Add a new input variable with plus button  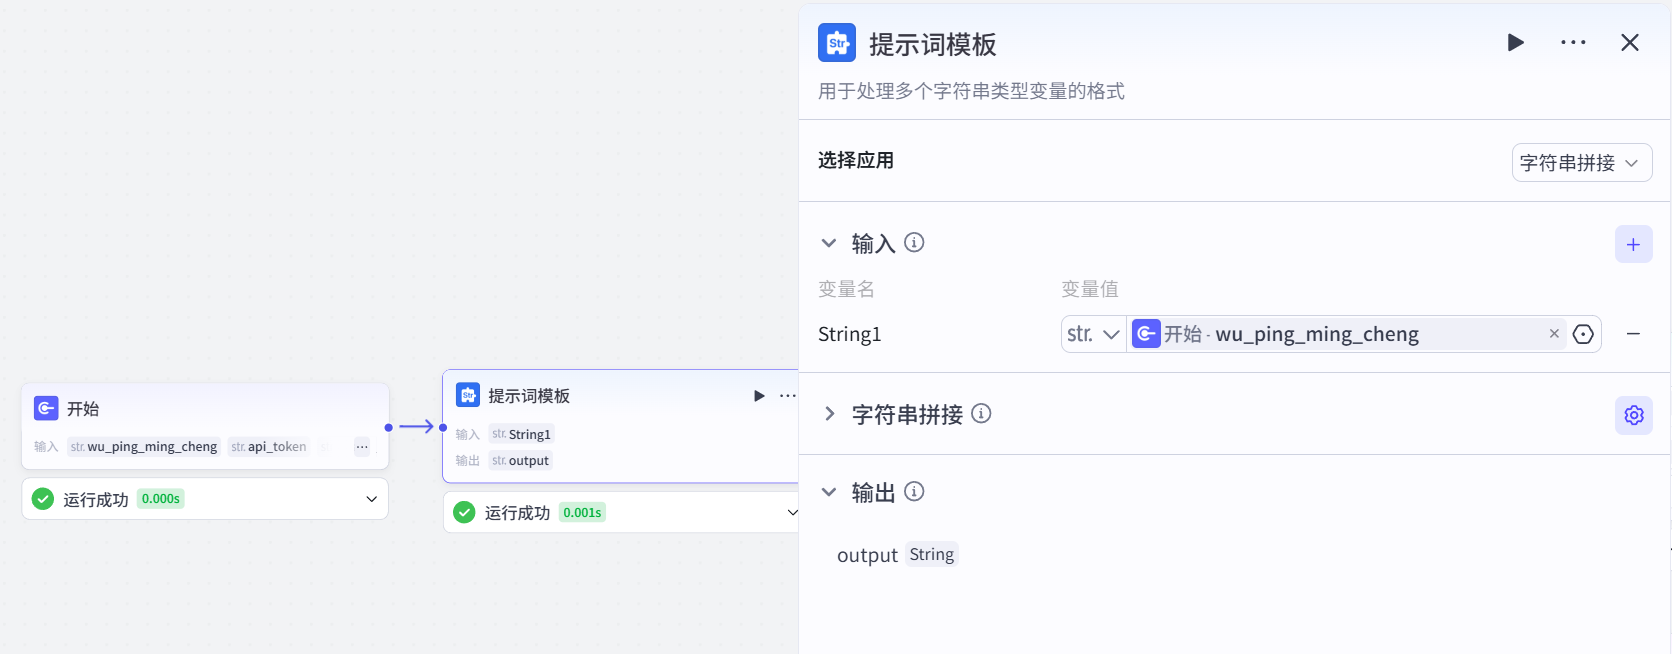click(x=1633, y=244)
